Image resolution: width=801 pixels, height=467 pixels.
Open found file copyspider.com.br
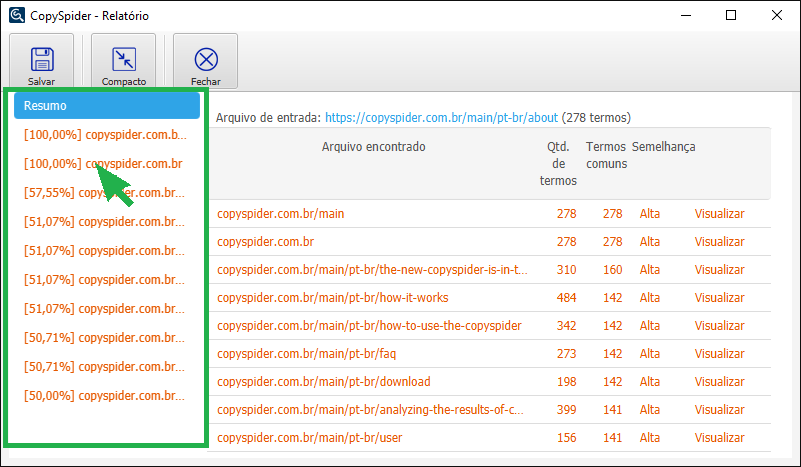pos(266,242)
